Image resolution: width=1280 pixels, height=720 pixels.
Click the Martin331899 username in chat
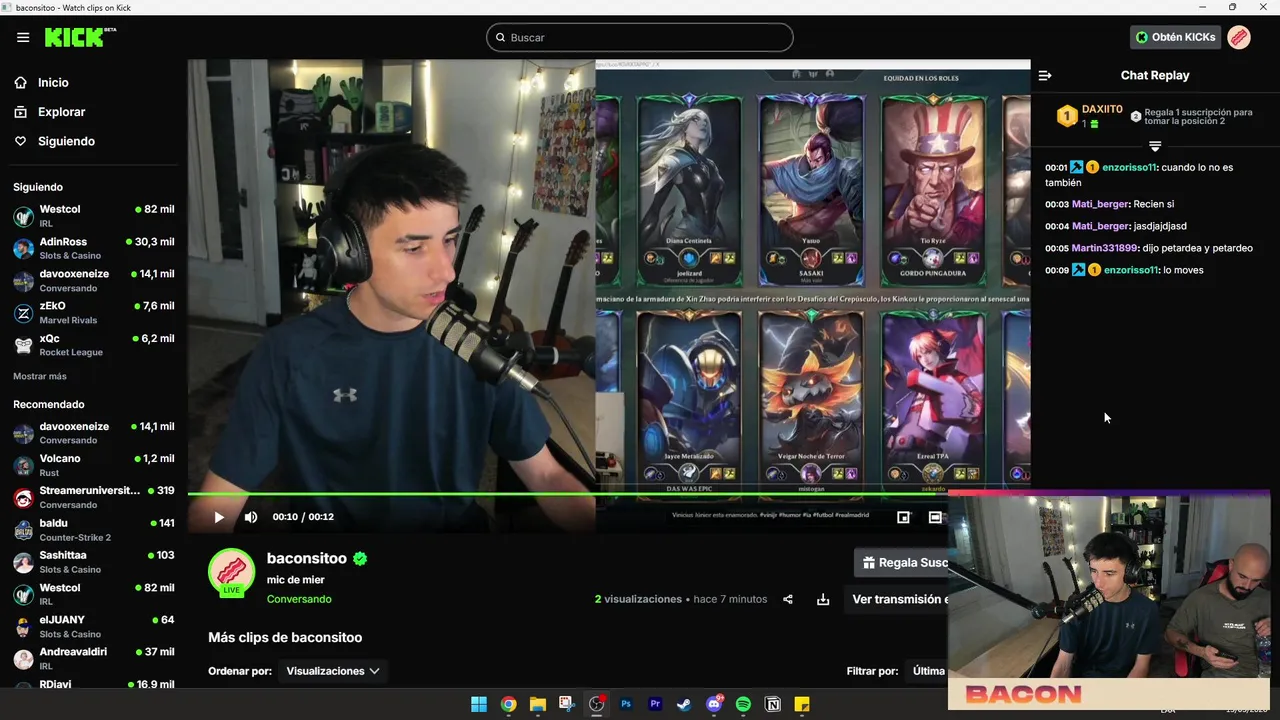(1105, 248)
